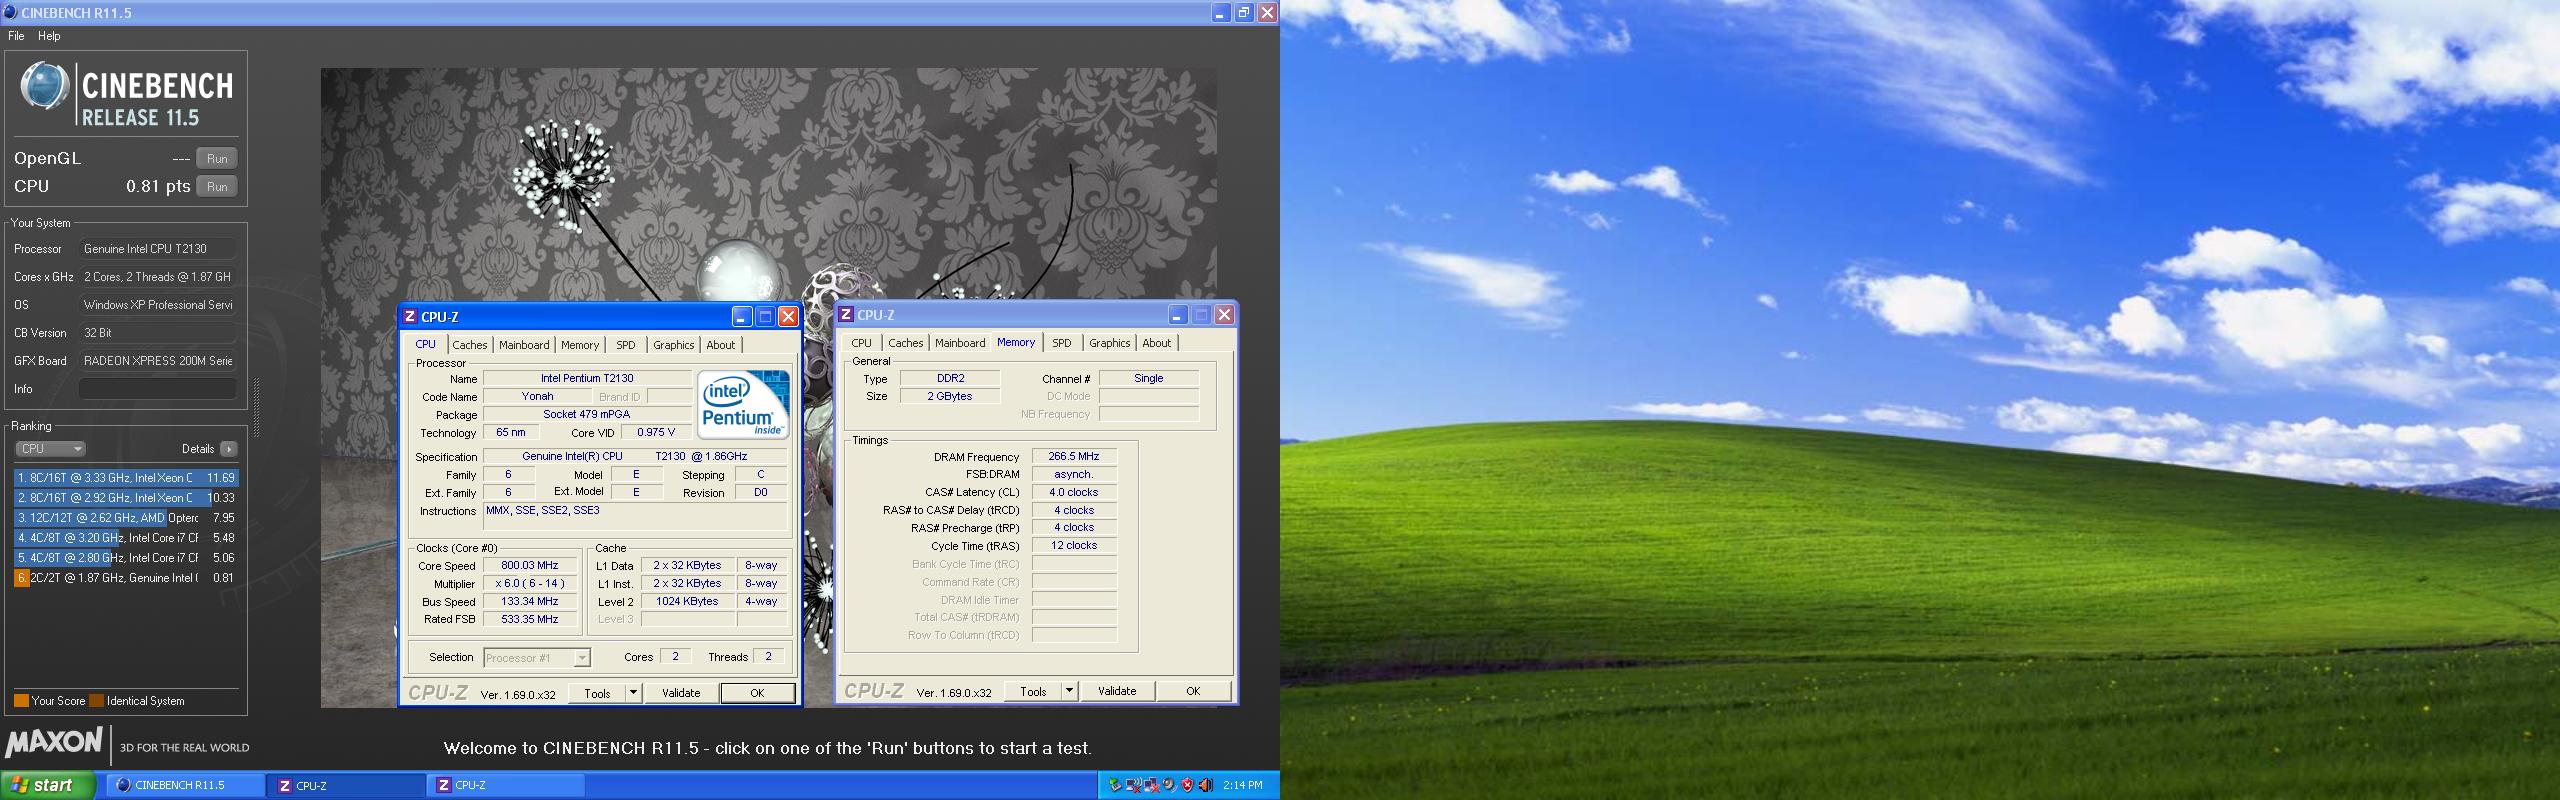Click Tools button in left CPU-Z window

coord(597,692)
